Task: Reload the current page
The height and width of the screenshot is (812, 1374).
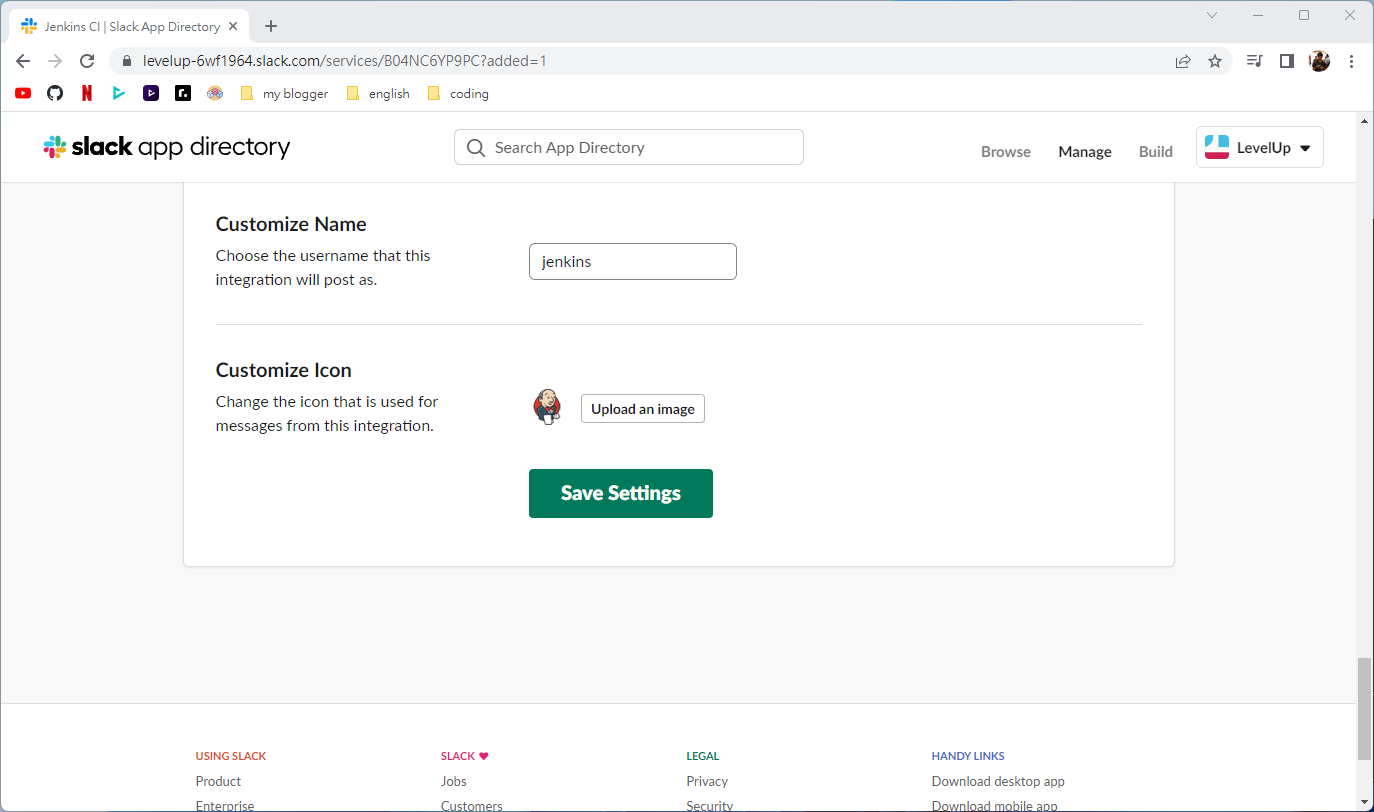Action: pos(87,61)
